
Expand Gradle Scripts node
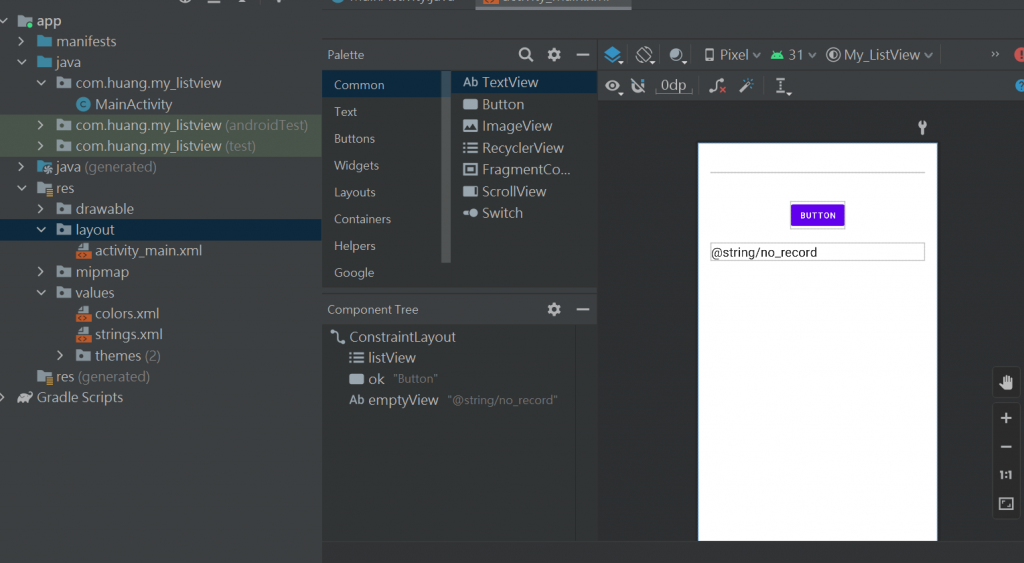click(x=4, y=397)
